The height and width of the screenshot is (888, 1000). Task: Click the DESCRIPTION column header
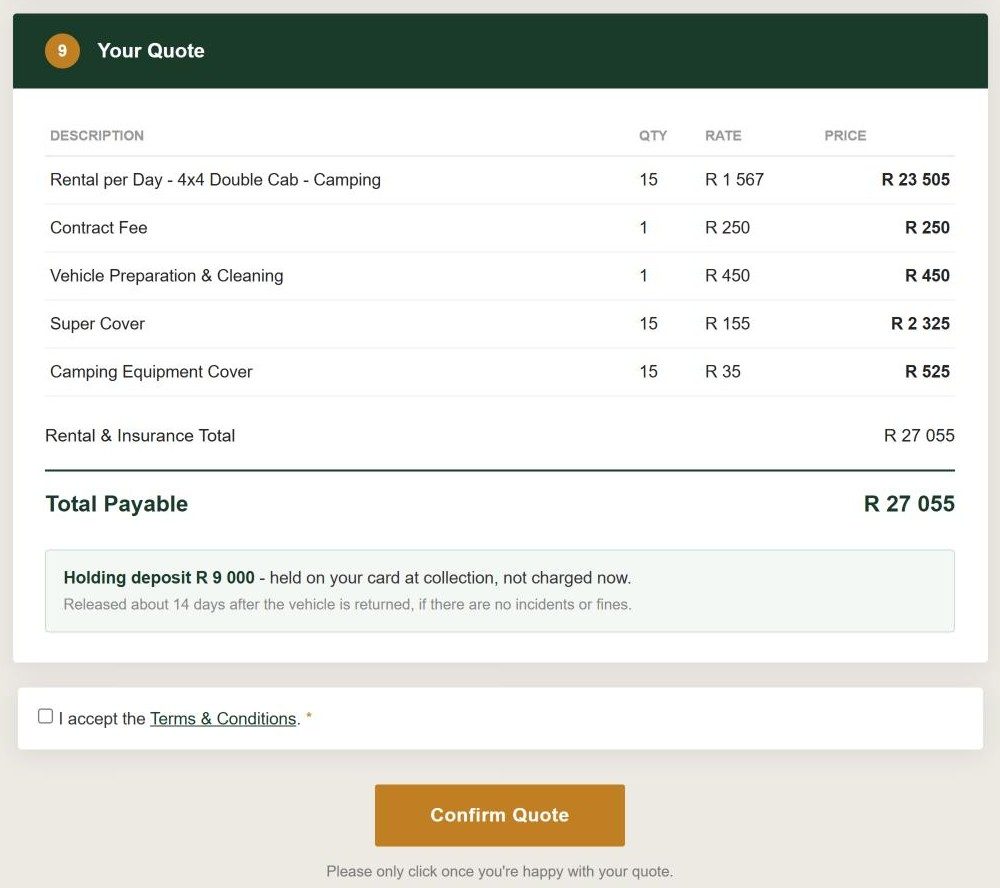(x=97, y=136)
